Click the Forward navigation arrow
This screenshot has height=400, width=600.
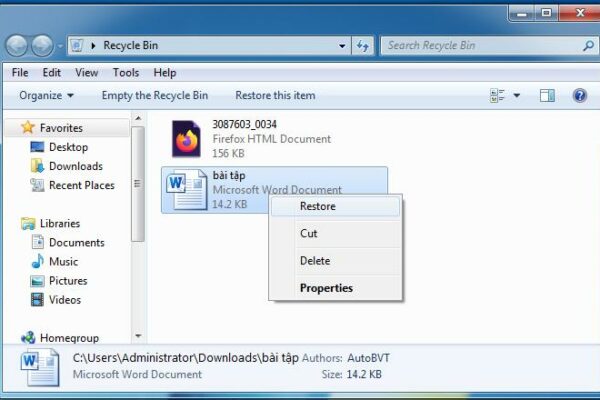(x=42, y=46)
